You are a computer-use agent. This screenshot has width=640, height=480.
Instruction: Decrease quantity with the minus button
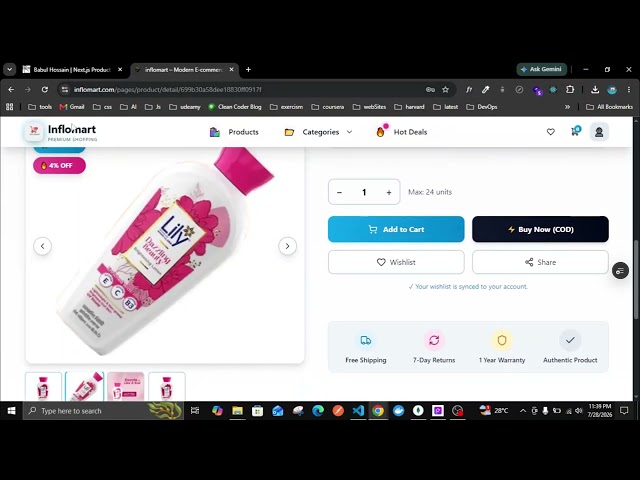click(340, 192)
